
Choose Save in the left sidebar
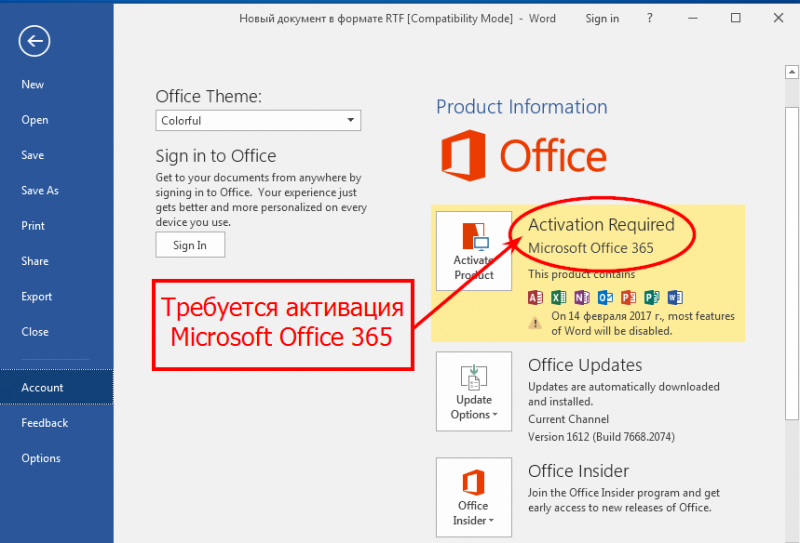pos(33,155)
